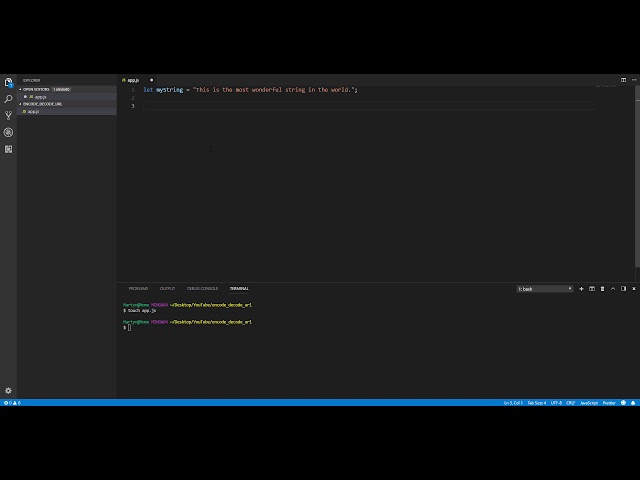Click the let keyword in line 1
Image resolution: width=640 pixels, height=480 pixels.
(x=148, y=90)
